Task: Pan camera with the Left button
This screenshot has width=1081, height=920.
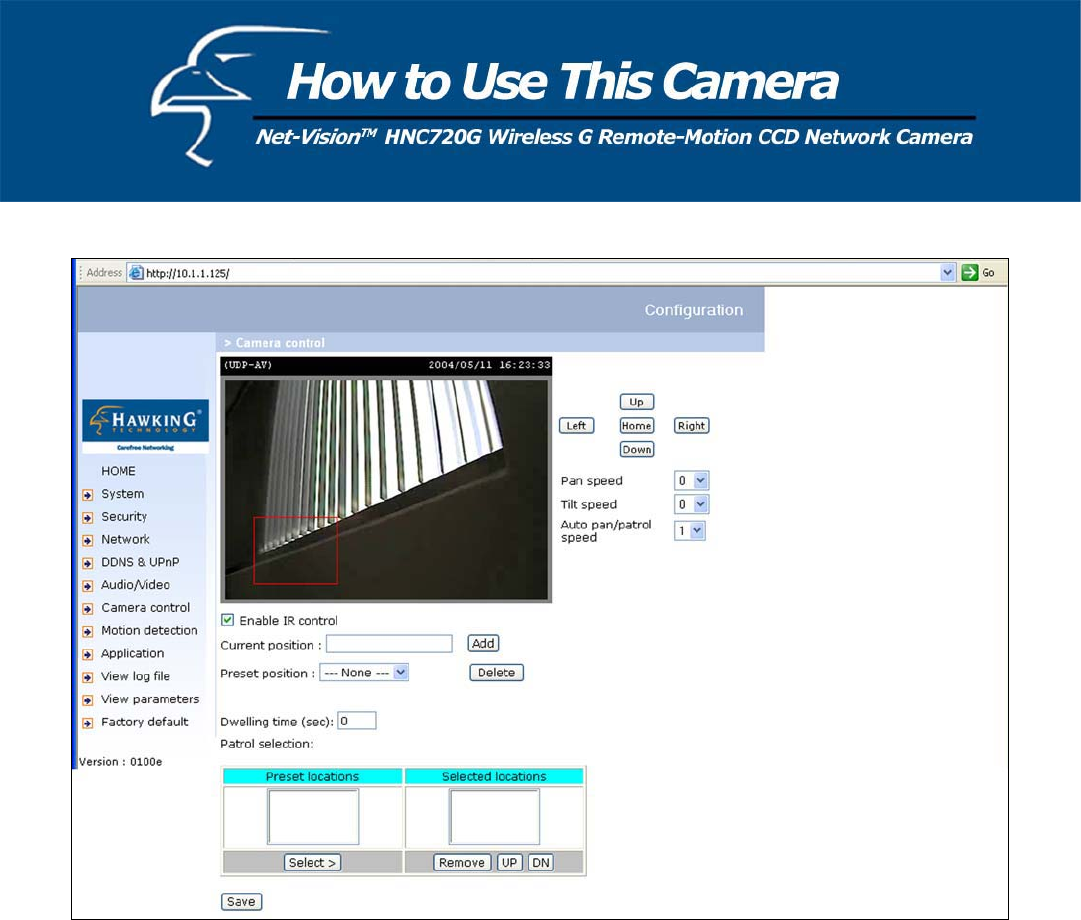Action: pos(576,426)
